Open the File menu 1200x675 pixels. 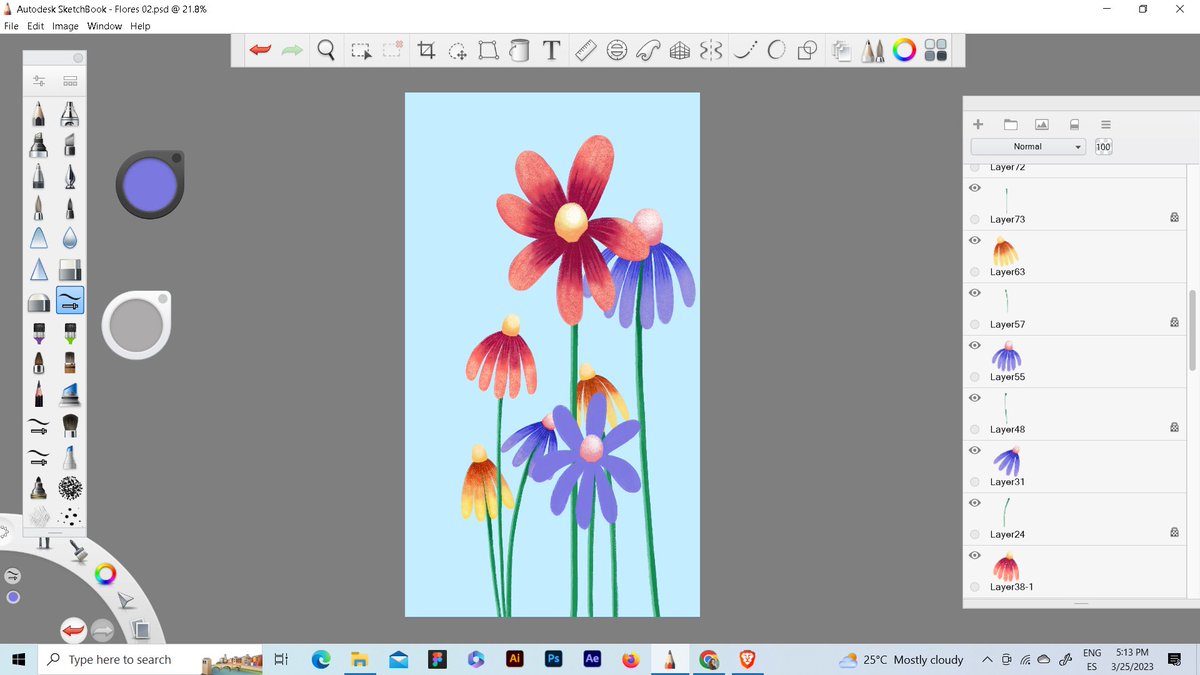[x=12, y=26]
